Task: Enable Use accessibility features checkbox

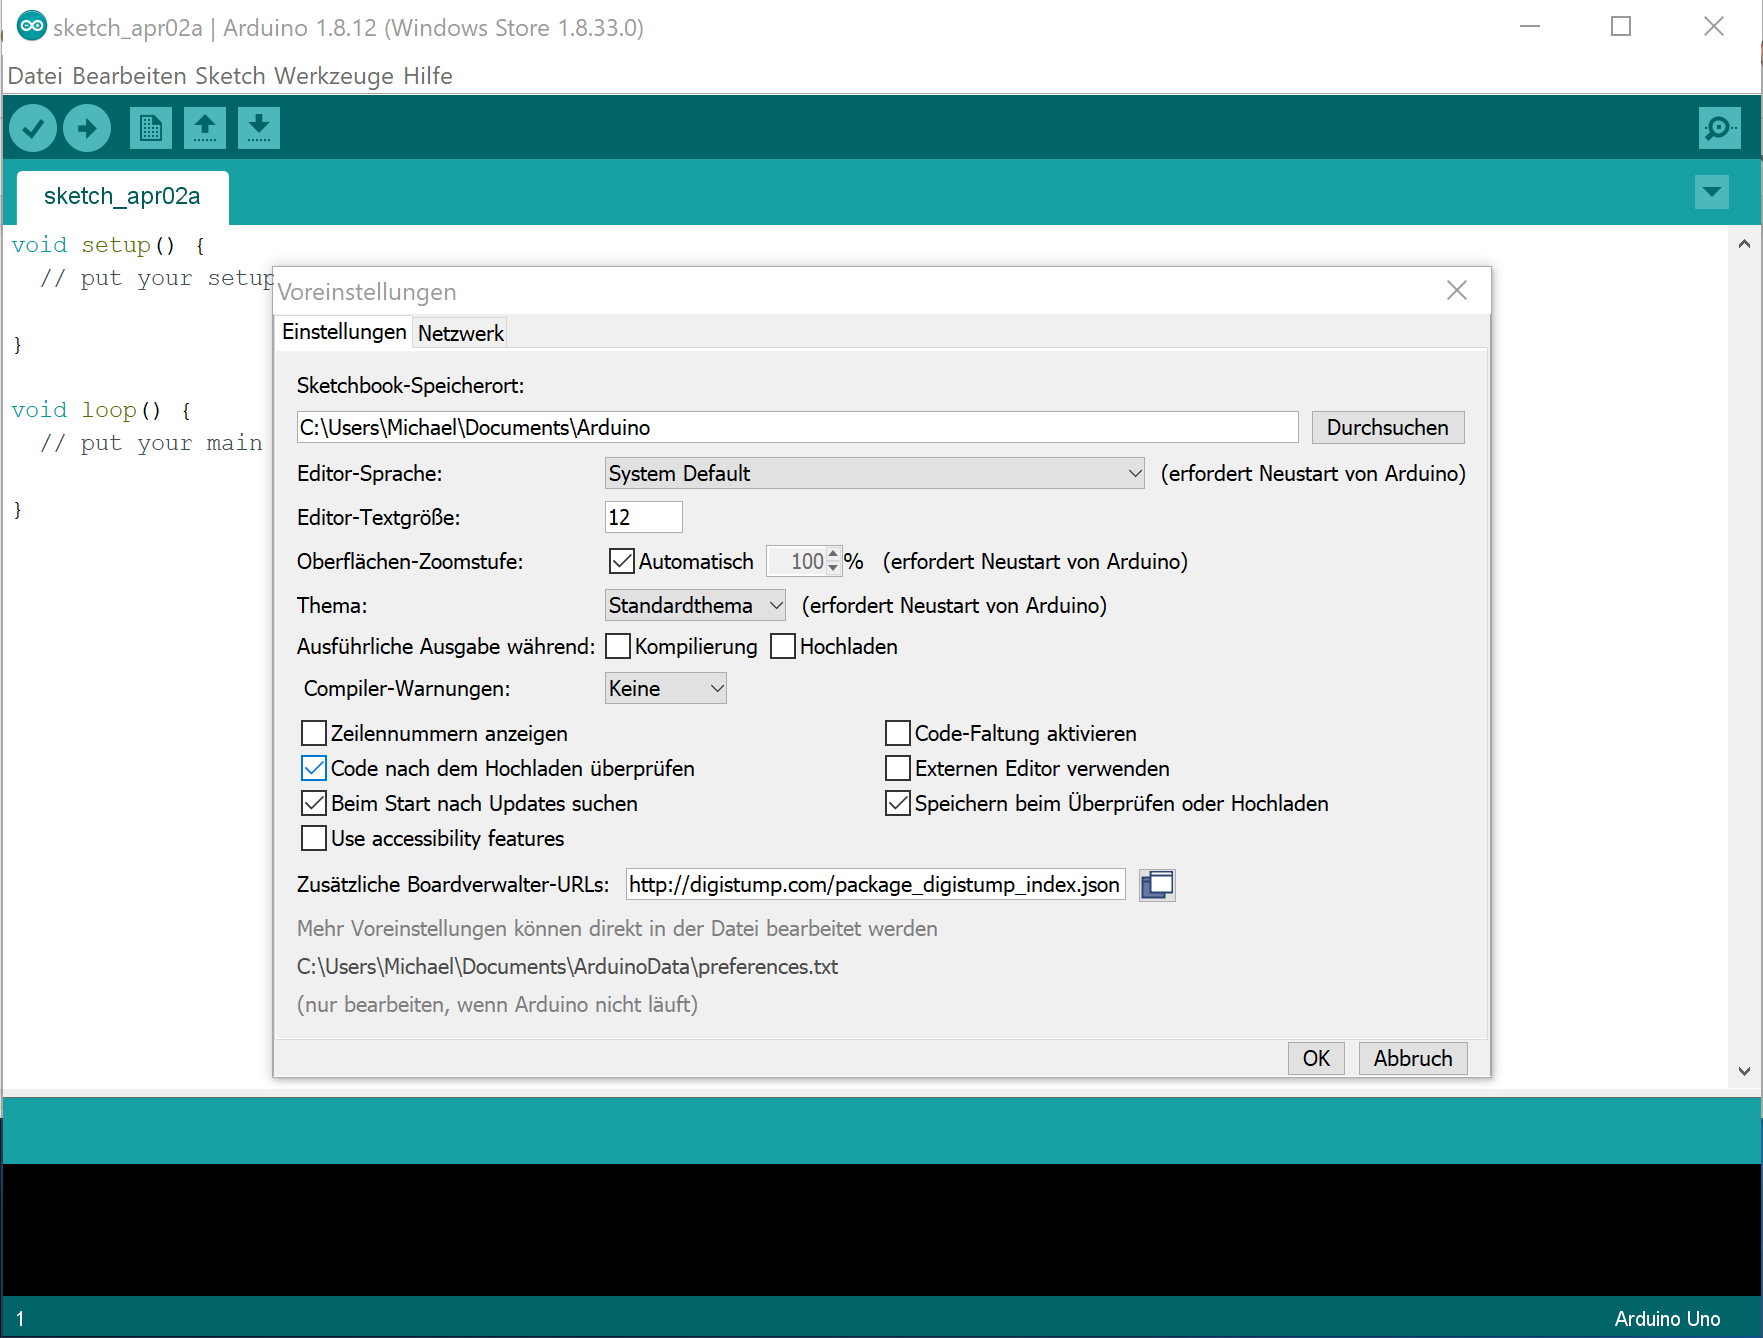Action: [314, 838]
